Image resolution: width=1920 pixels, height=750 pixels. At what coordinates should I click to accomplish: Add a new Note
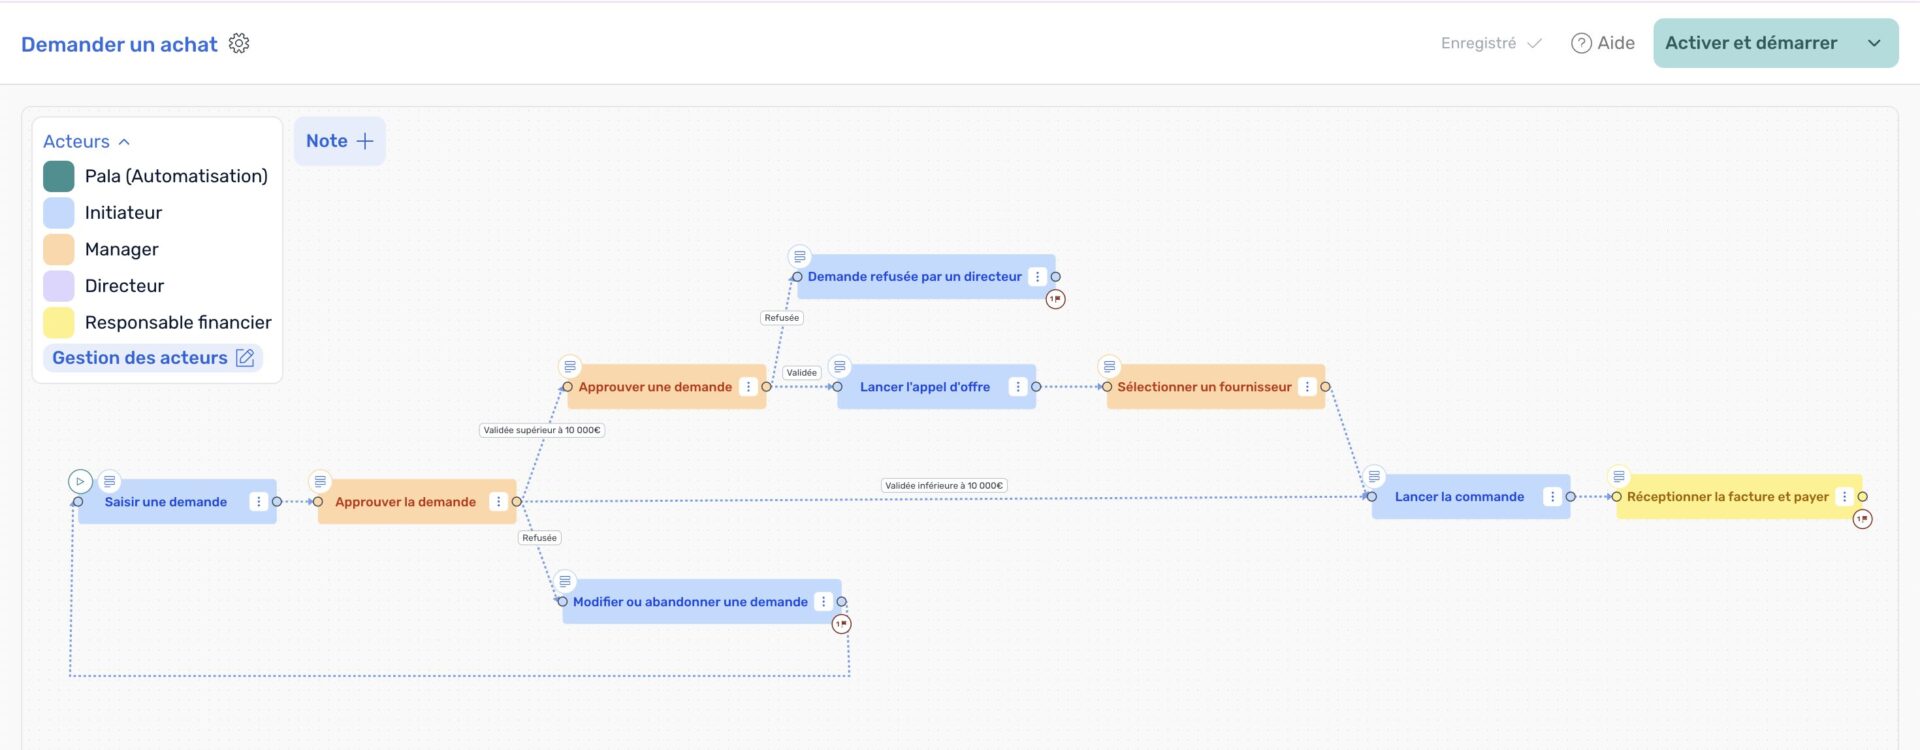pos(339,141)
